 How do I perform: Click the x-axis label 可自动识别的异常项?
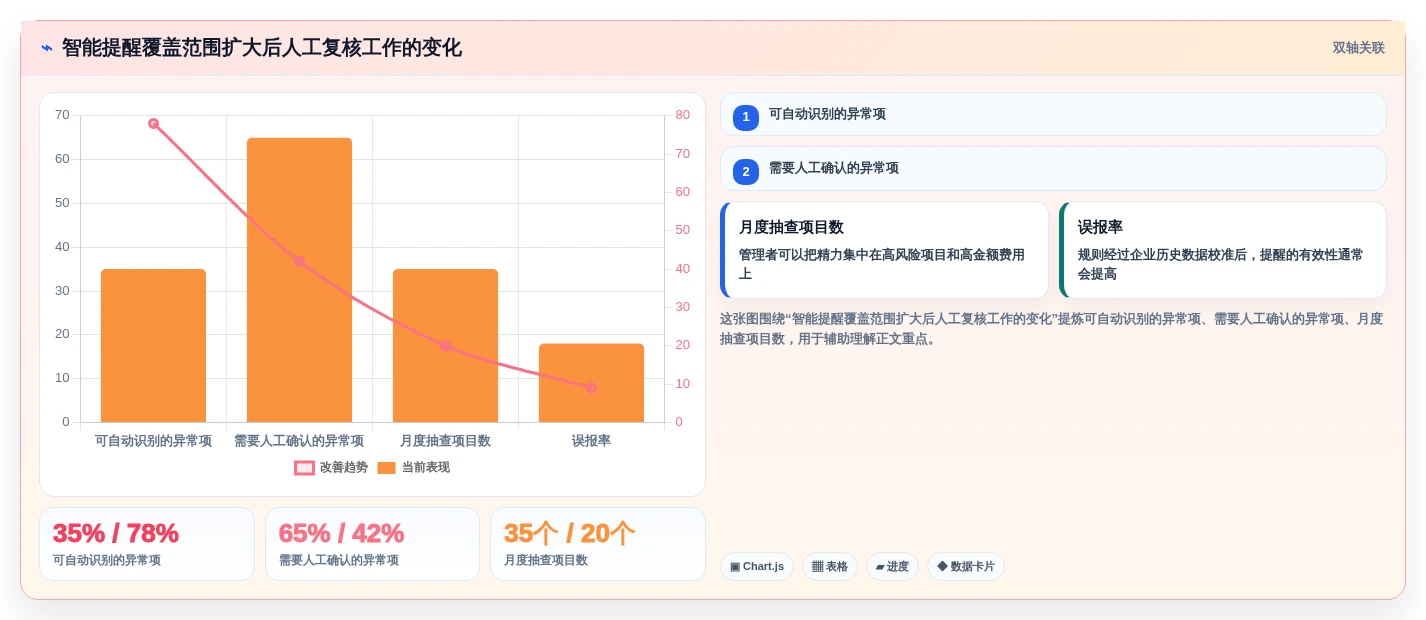pyautogui.click(x=153, y=441)
